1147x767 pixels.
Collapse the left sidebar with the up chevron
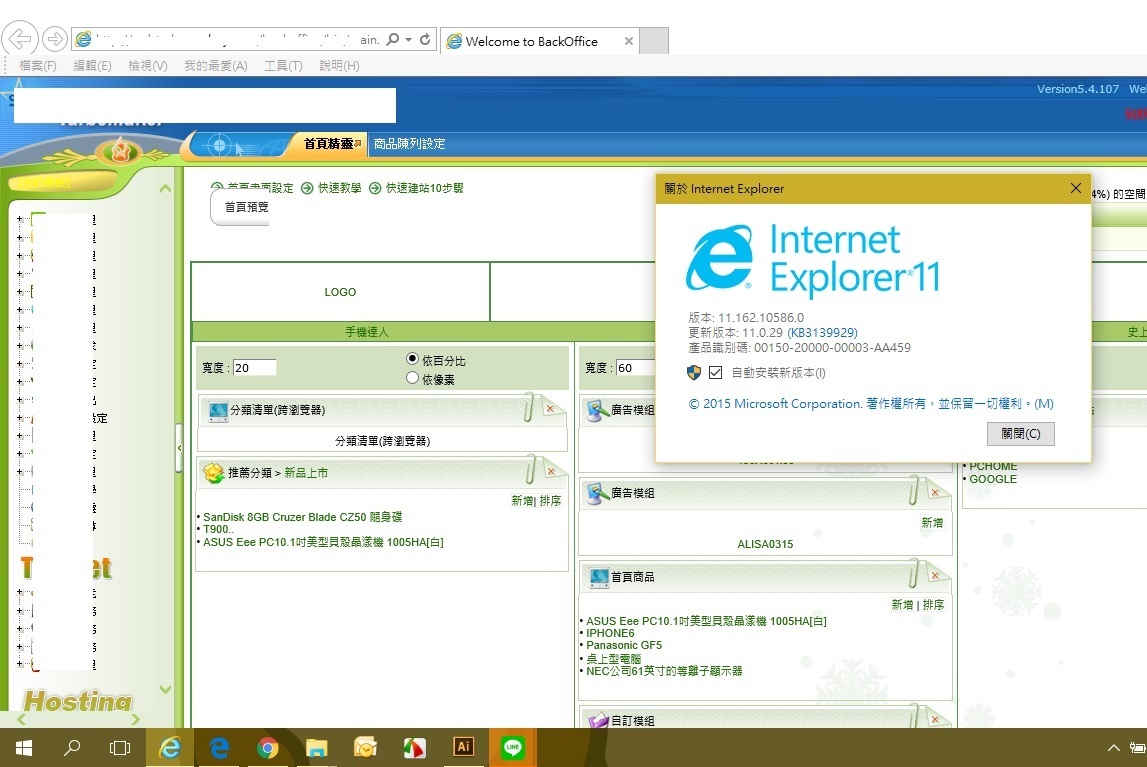[165, 188]
